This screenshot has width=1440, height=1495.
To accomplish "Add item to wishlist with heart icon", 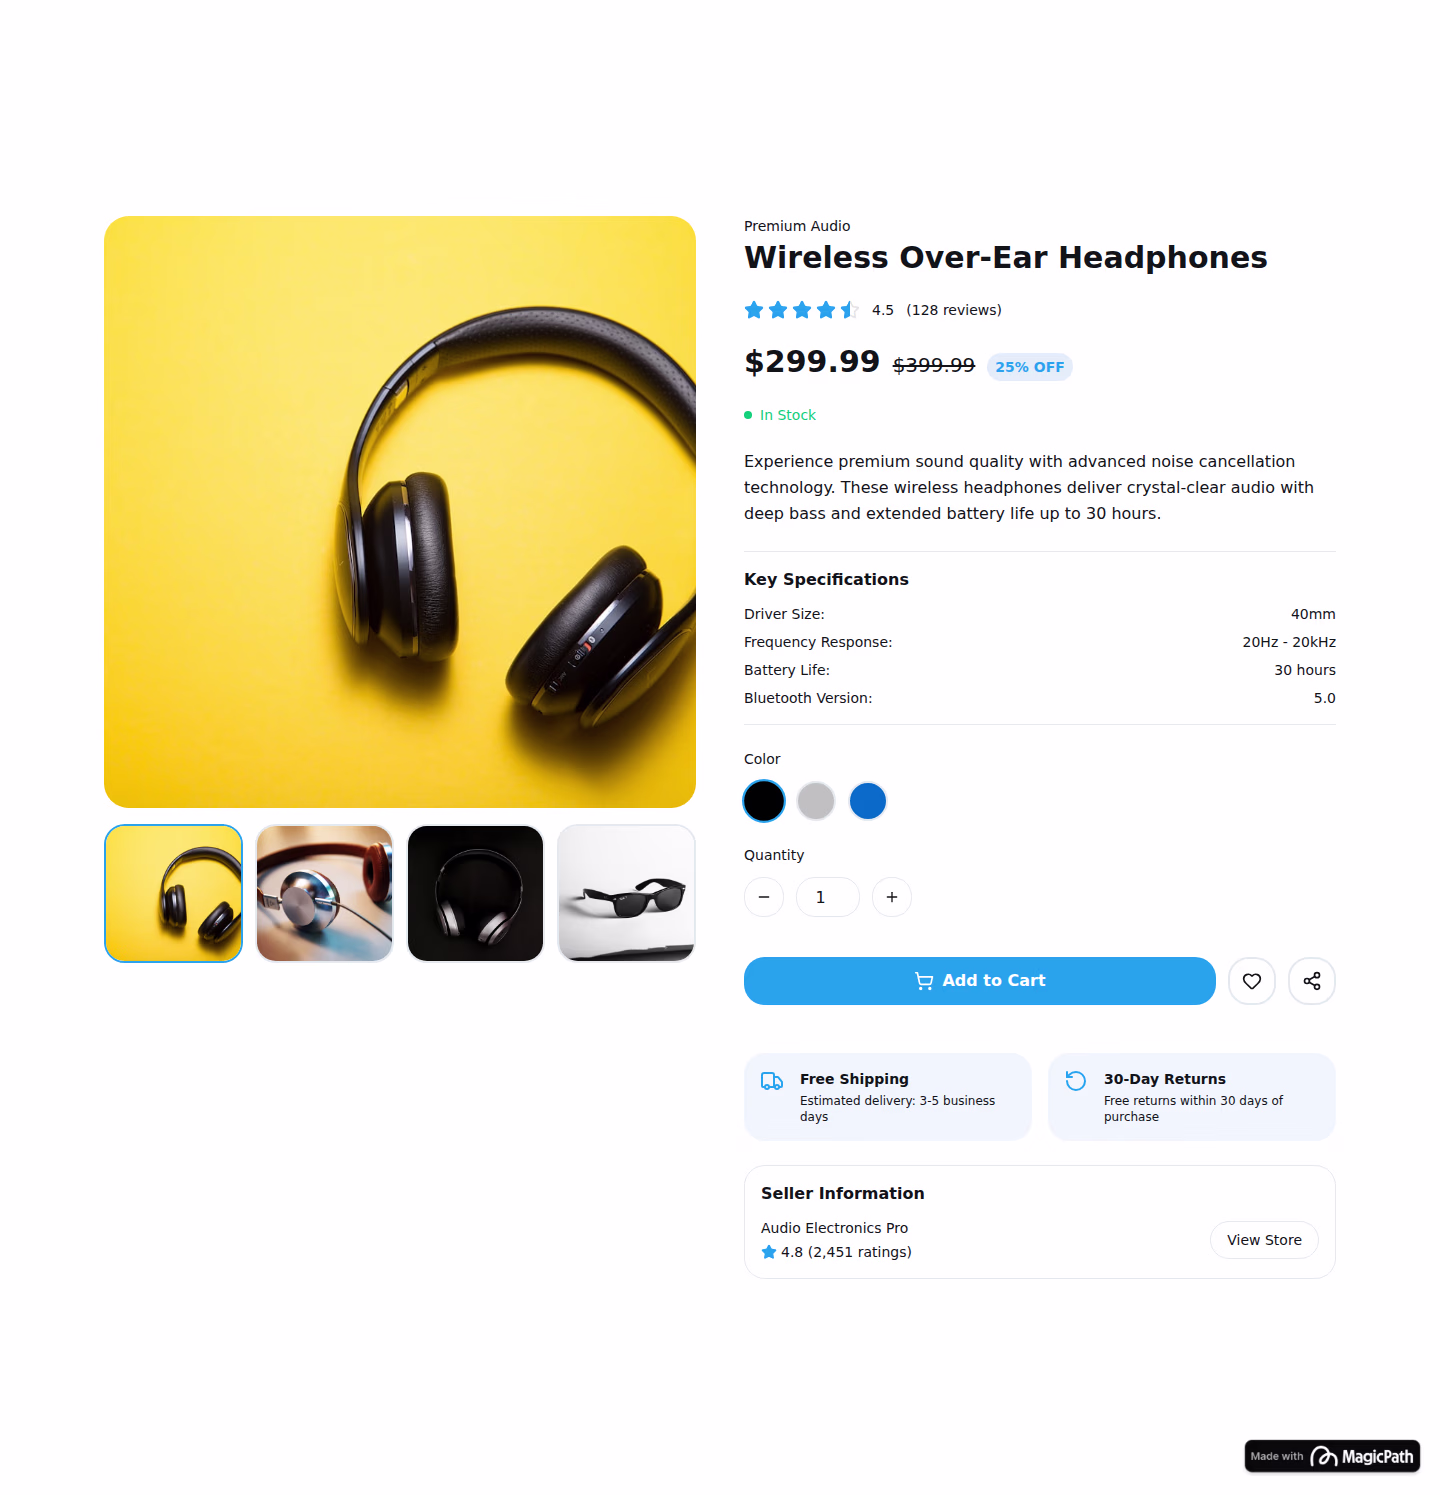I will pyautogui.click(x=1251, y=981).
